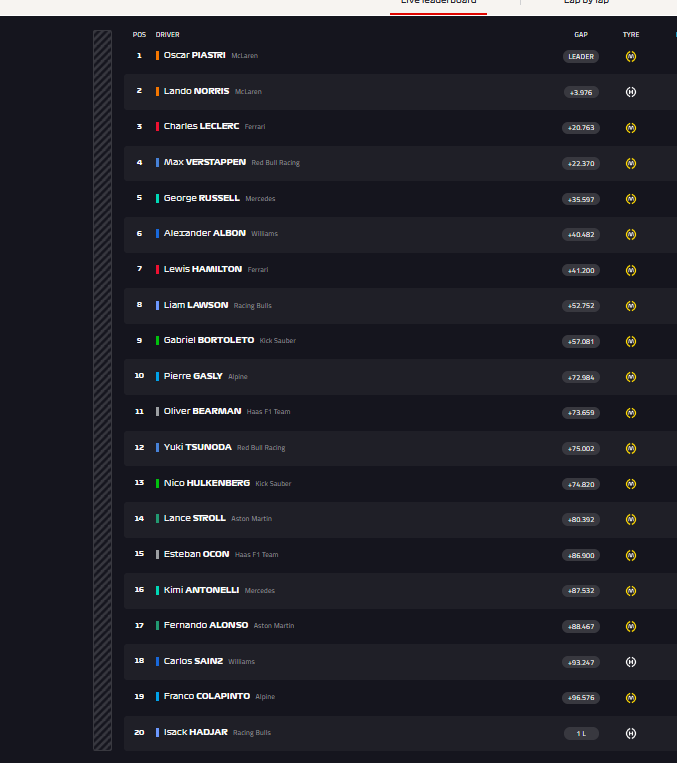Click the striped vertical track bar
Image resolution: width=677 pixels, height=763 pixels.
(x=102, y=390)
